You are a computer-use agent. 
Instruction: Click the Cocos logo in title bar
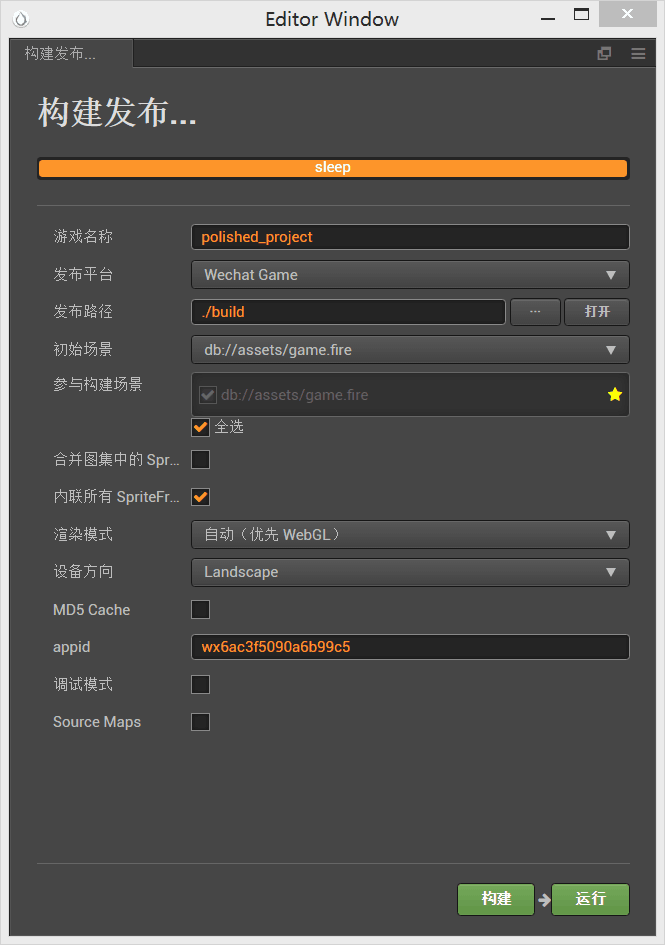(x=21, y=19)
